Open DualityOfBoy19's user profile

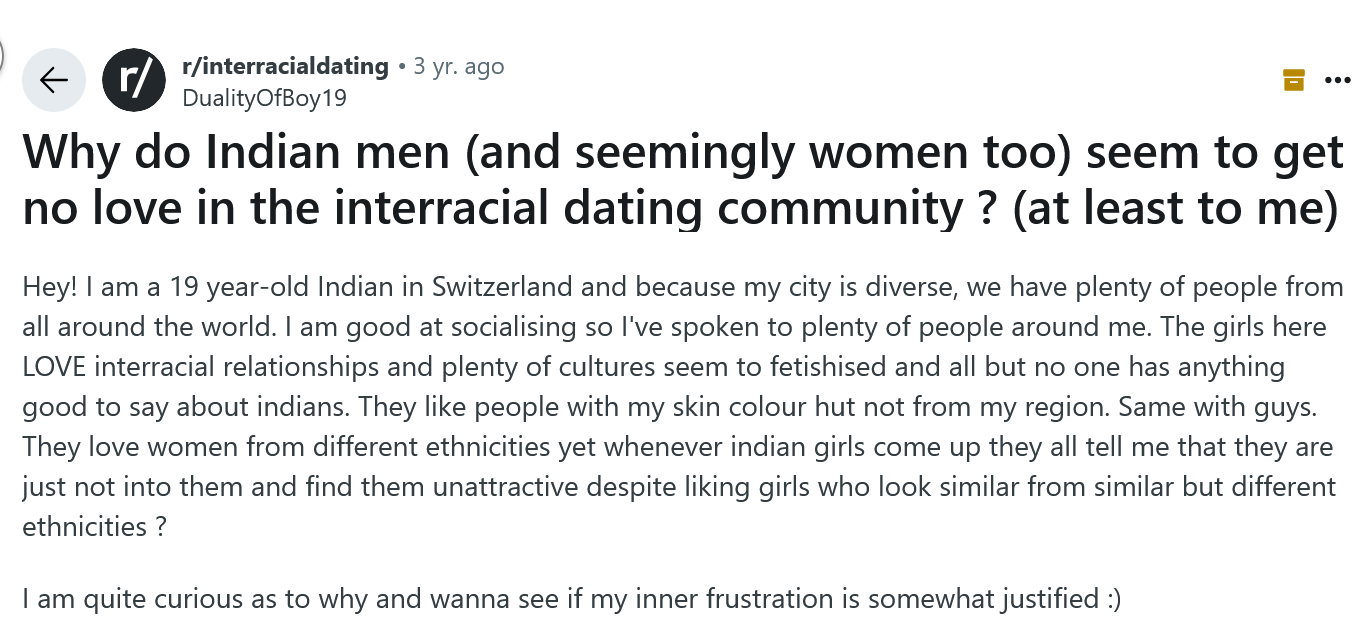[265, 97]
